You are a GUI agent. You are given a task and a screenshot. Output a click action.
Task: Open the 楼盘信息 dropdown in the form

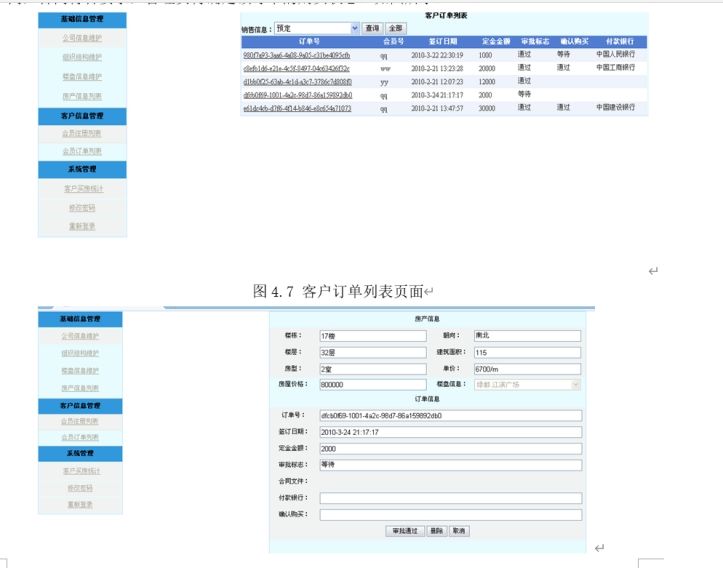[x=527, y=385]
